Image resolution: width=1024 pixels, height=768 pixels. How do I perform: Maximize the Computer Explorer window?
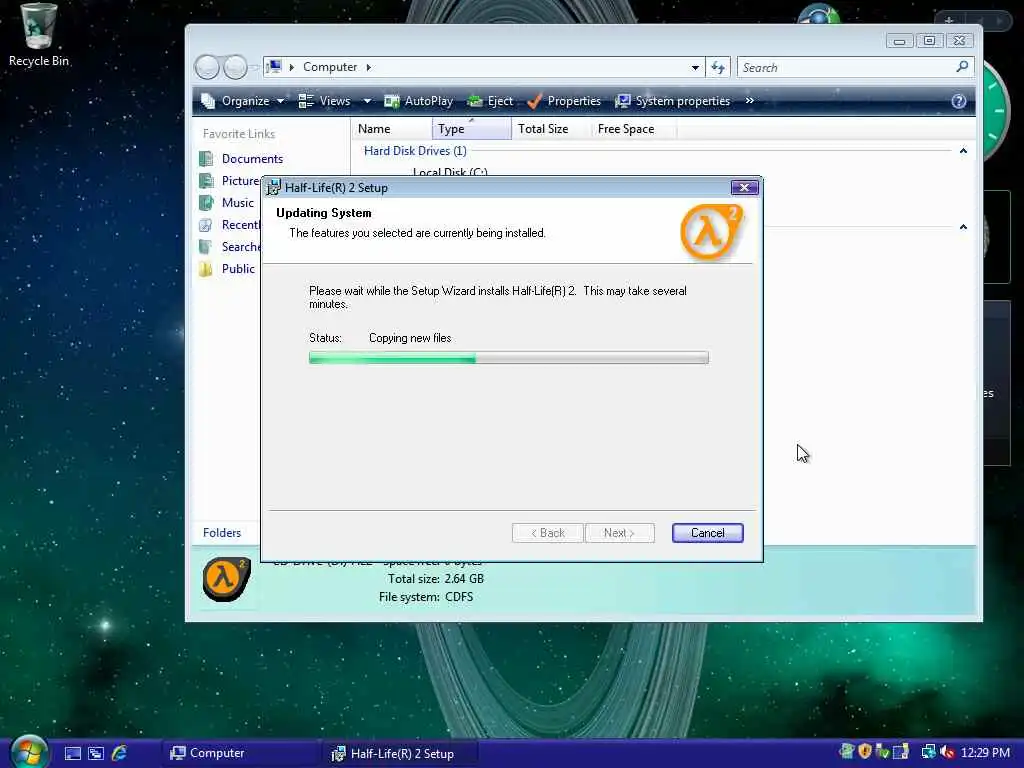pos(929,40)
